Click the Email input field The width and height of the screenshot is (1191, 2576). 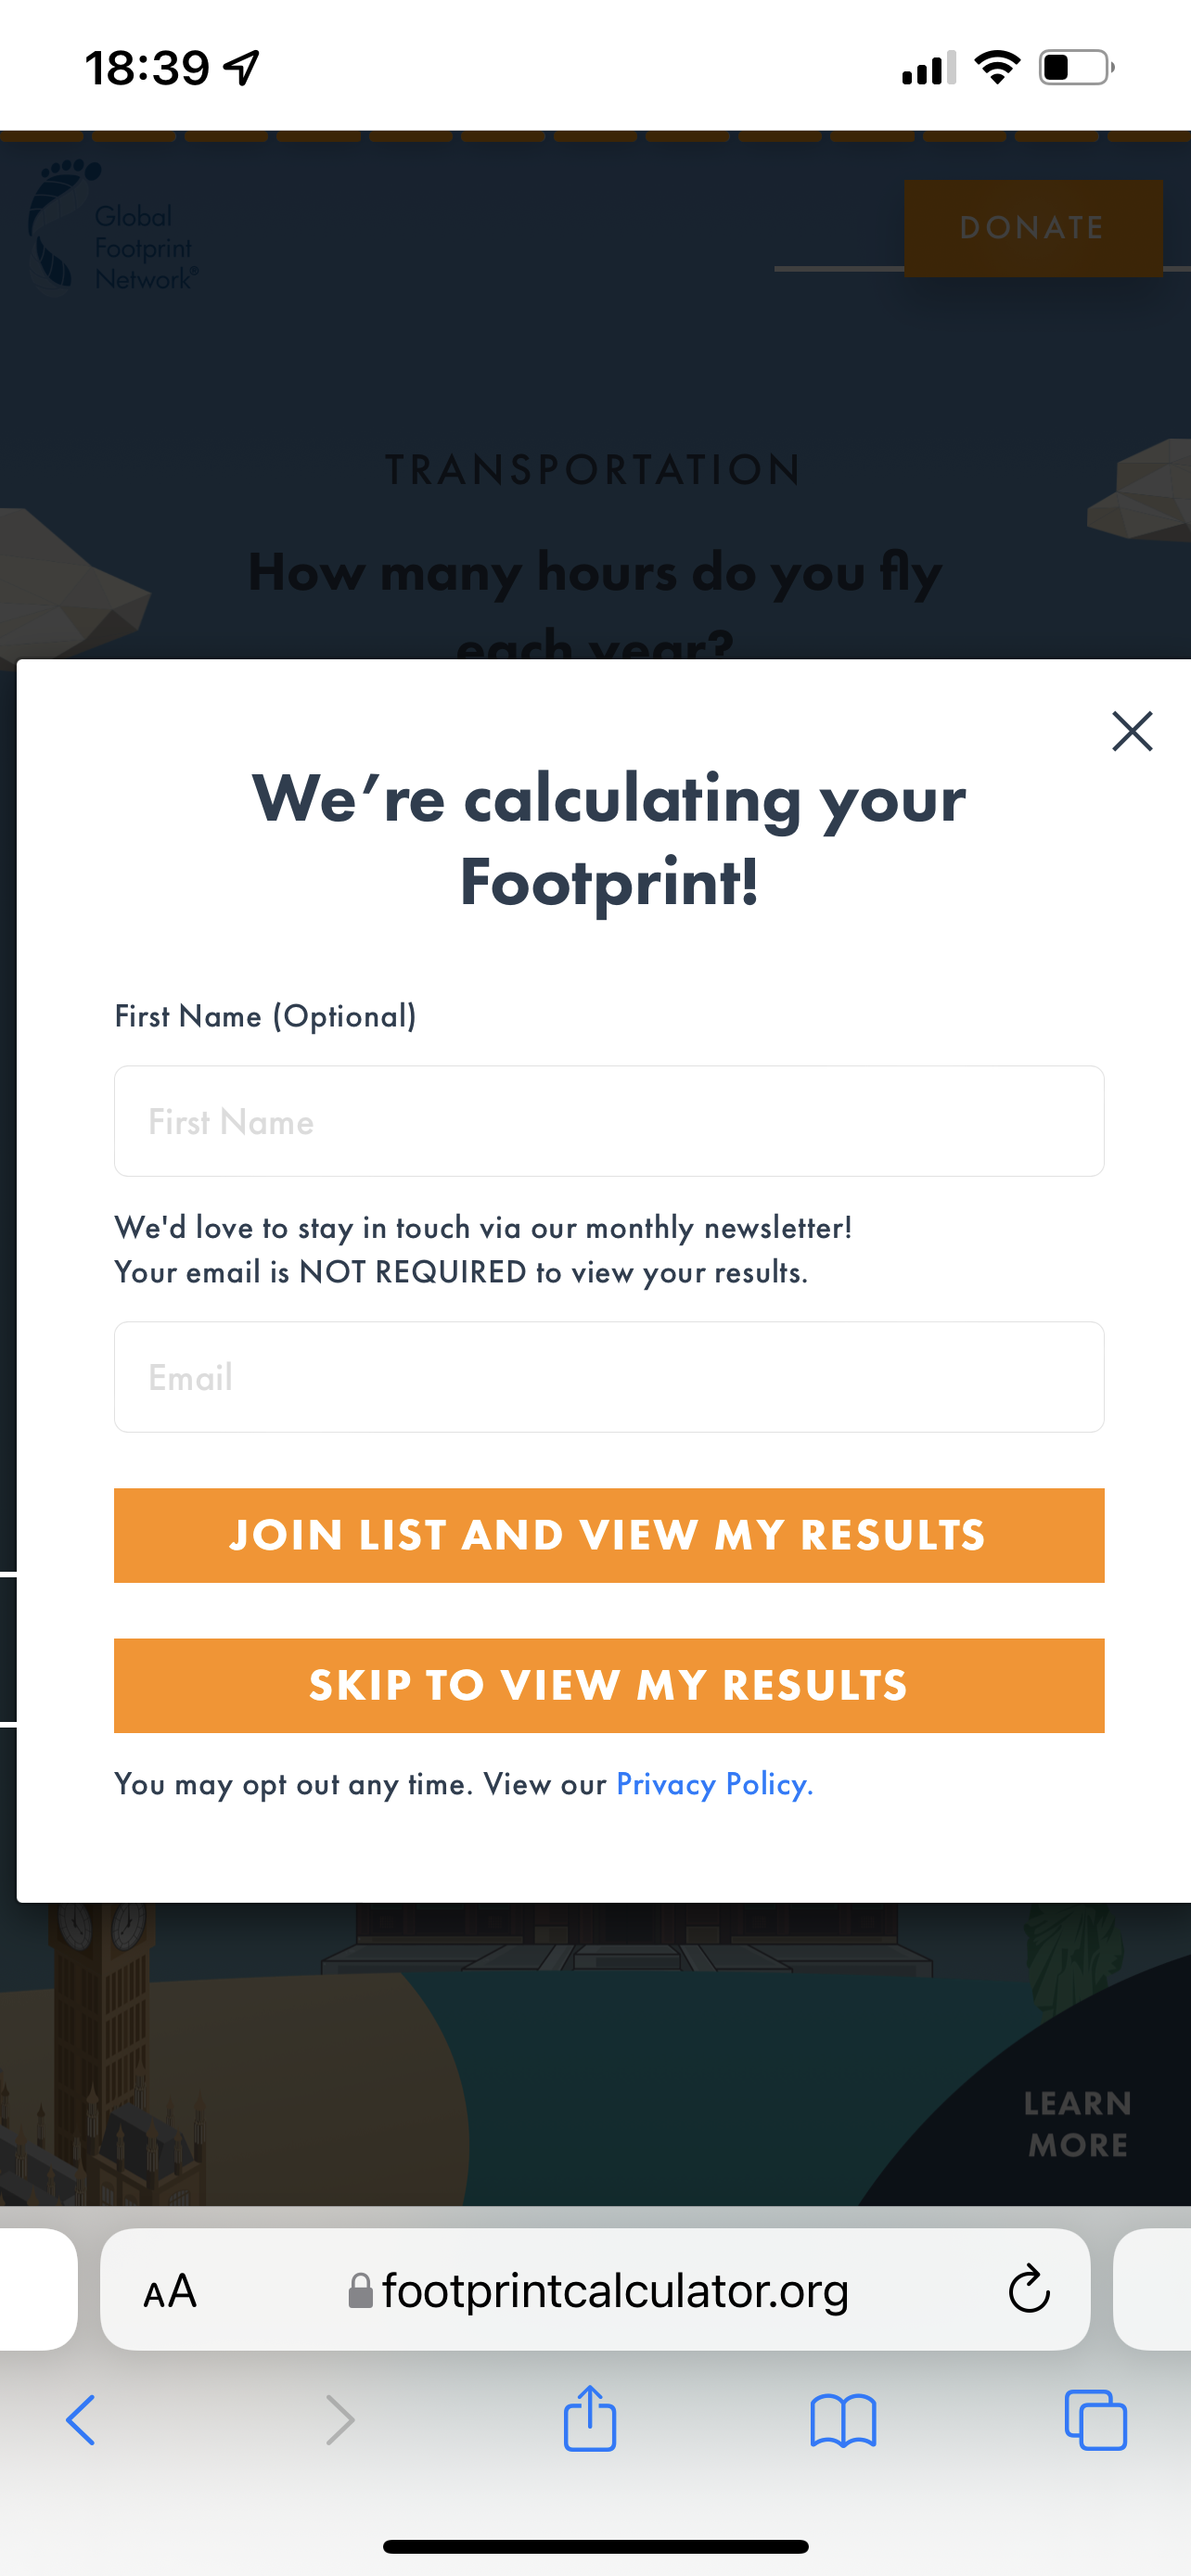point(609,1377)
